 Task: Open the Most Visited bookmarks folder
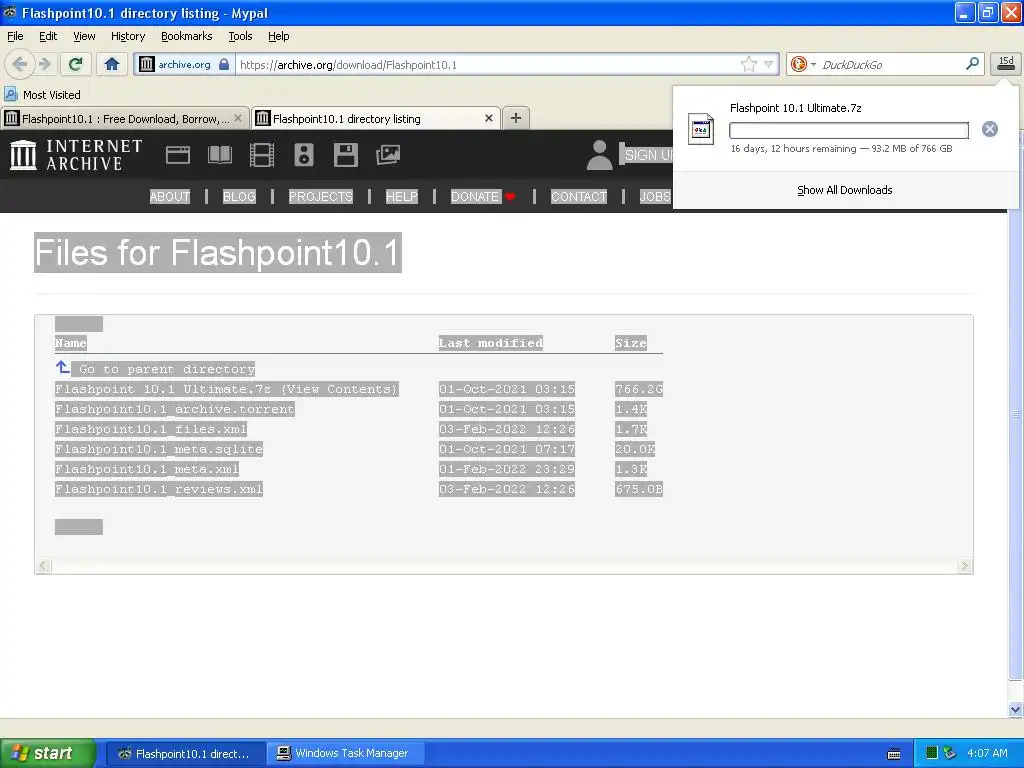43,95
